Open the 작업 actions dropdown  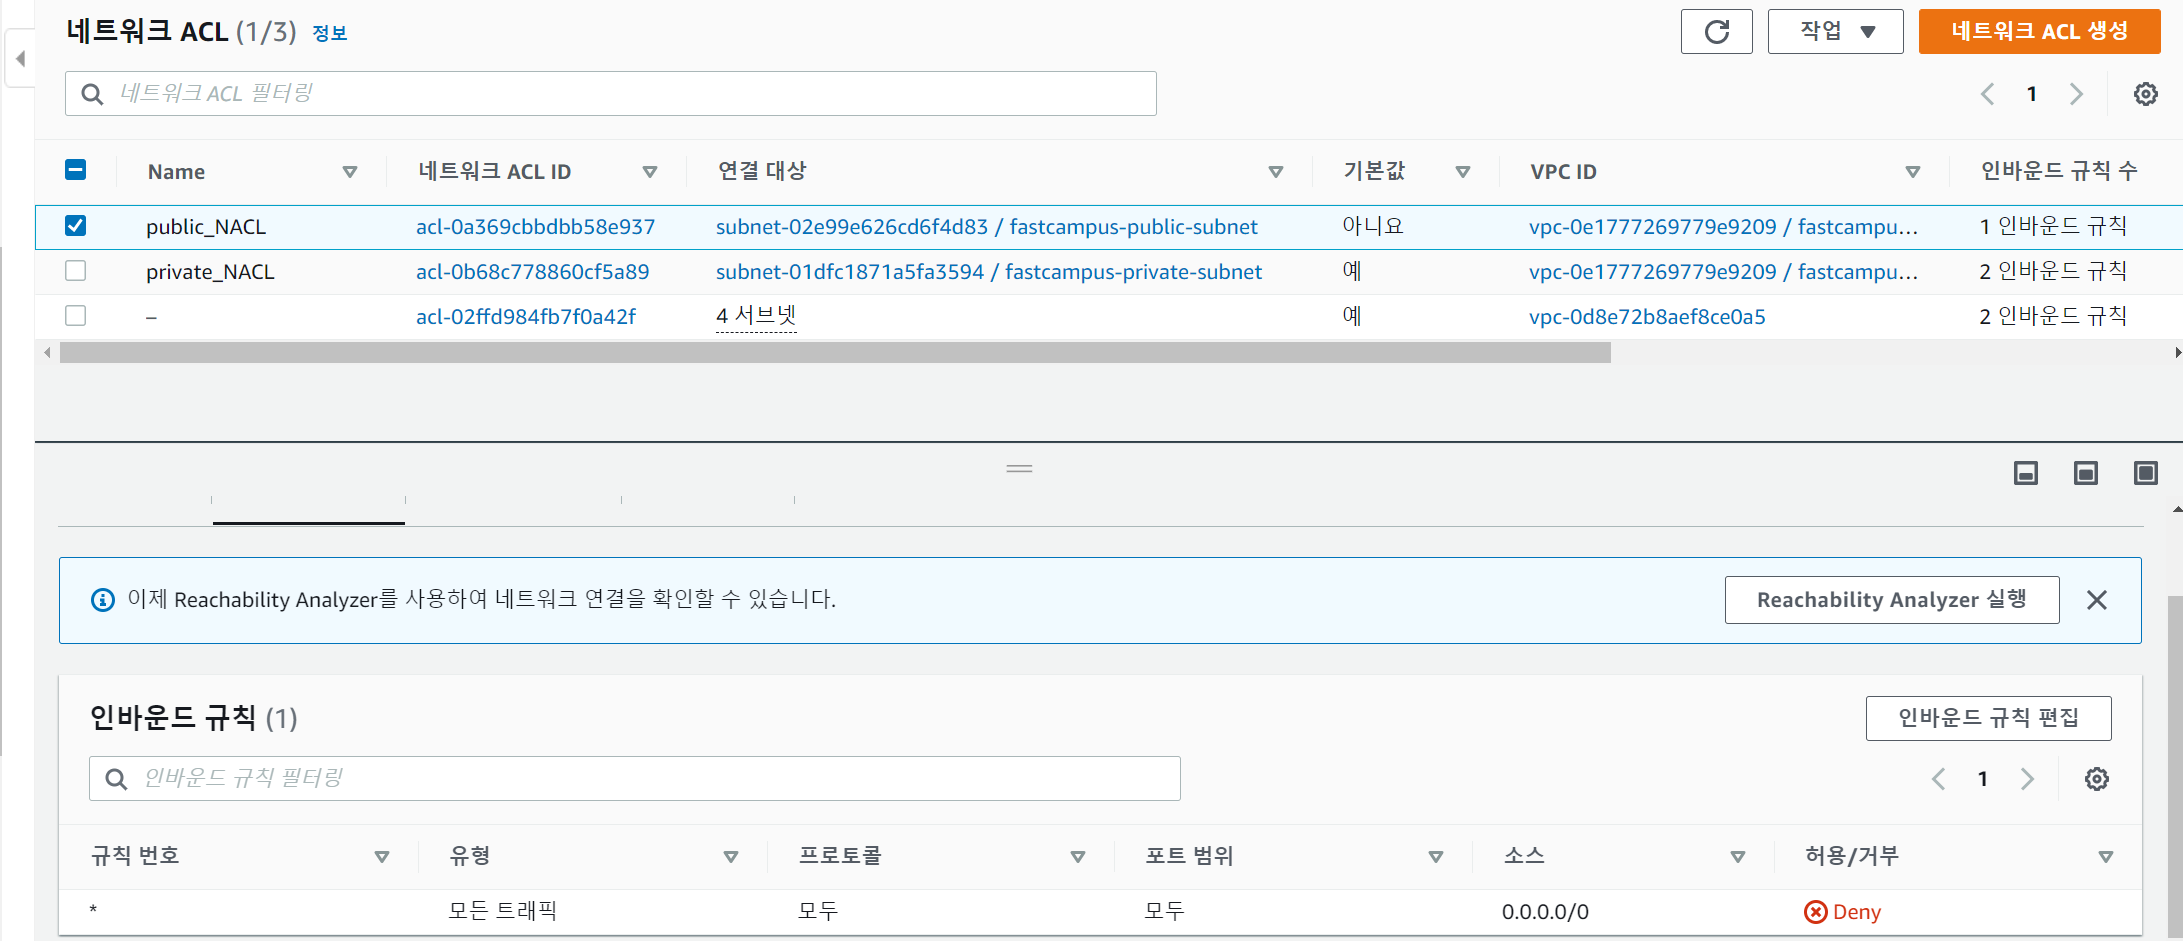pyautogui.click(x=1835, y=32)
